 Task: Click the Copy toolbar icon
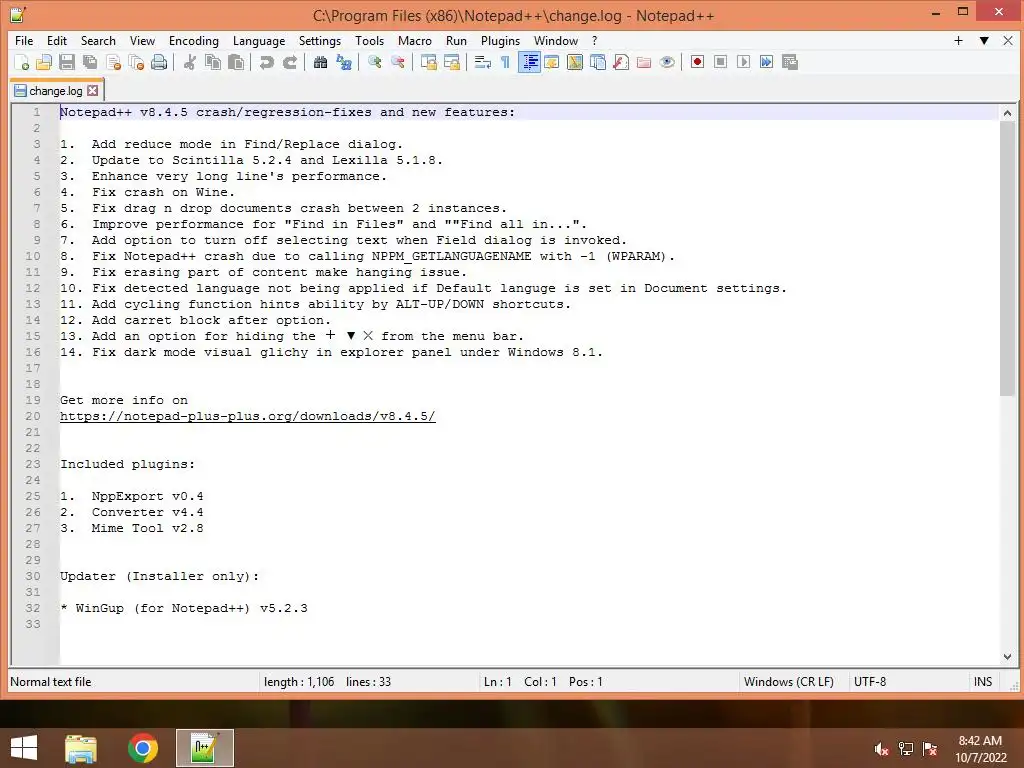[213, 62]
